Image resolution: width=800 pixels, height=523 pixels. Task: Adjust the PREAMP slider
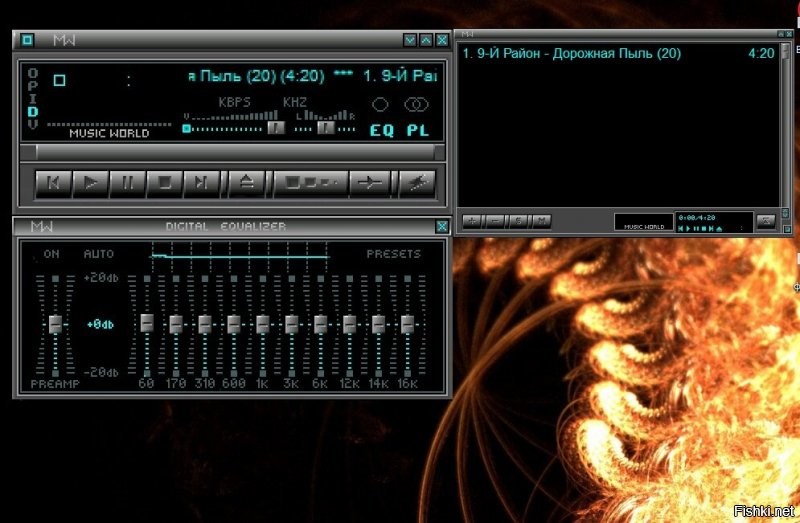coord(55,325)
